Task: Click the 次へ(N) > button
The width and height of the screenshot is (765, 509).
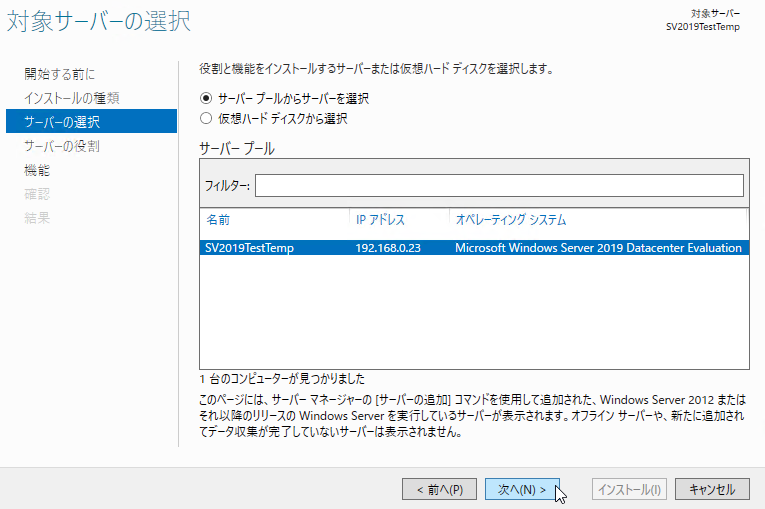Action: click(x=522, y=489)
